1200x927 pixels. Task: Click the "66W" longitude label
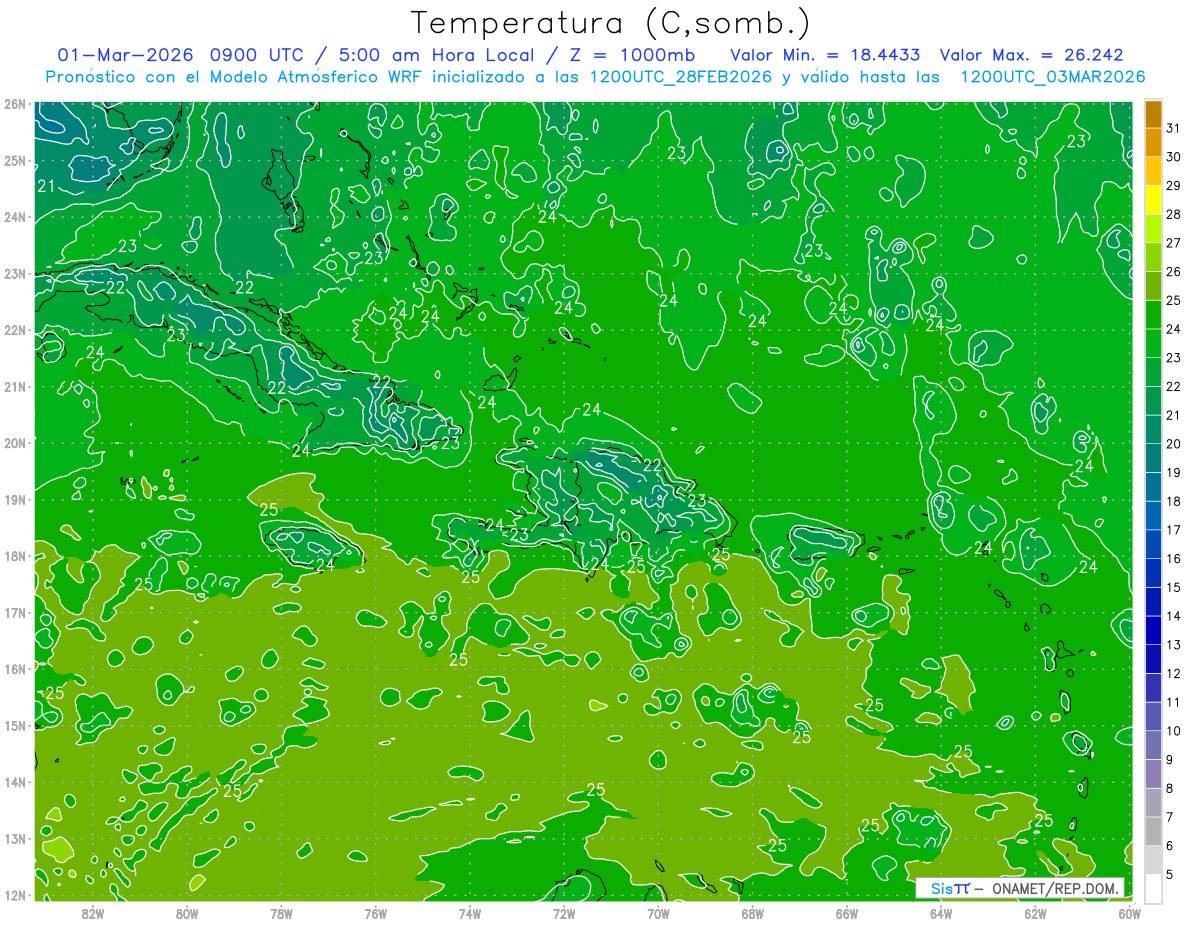(x=847, y=913)
